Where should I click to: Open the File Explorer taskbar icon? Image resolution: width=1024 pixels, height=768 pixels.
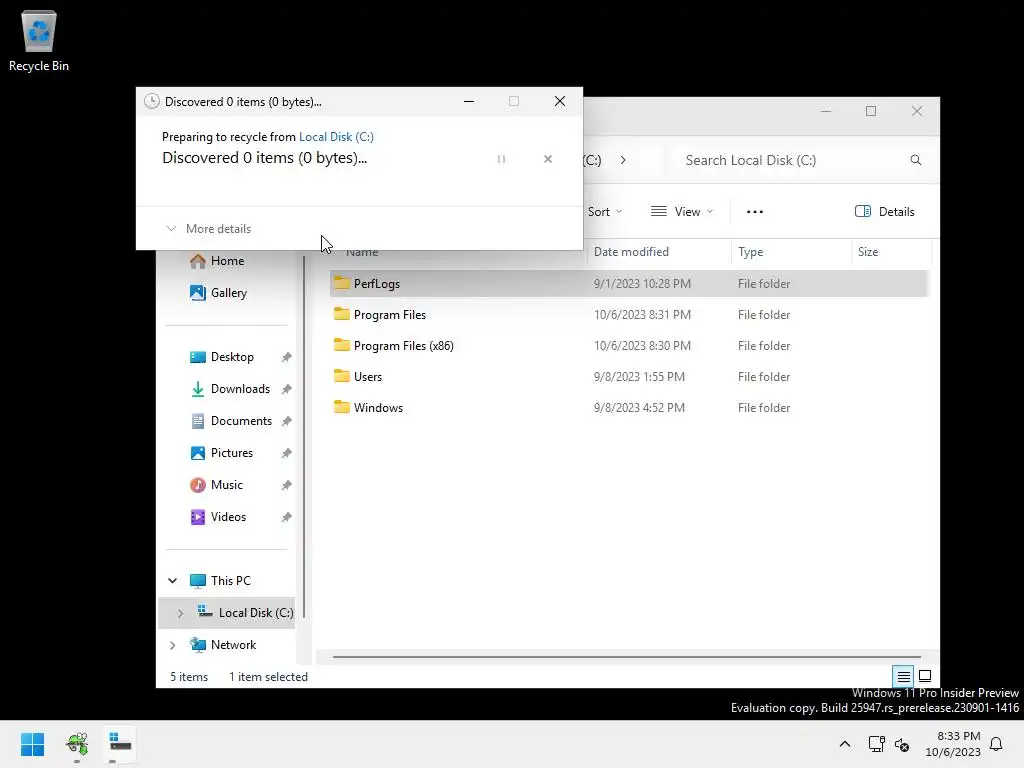[120, 744]
